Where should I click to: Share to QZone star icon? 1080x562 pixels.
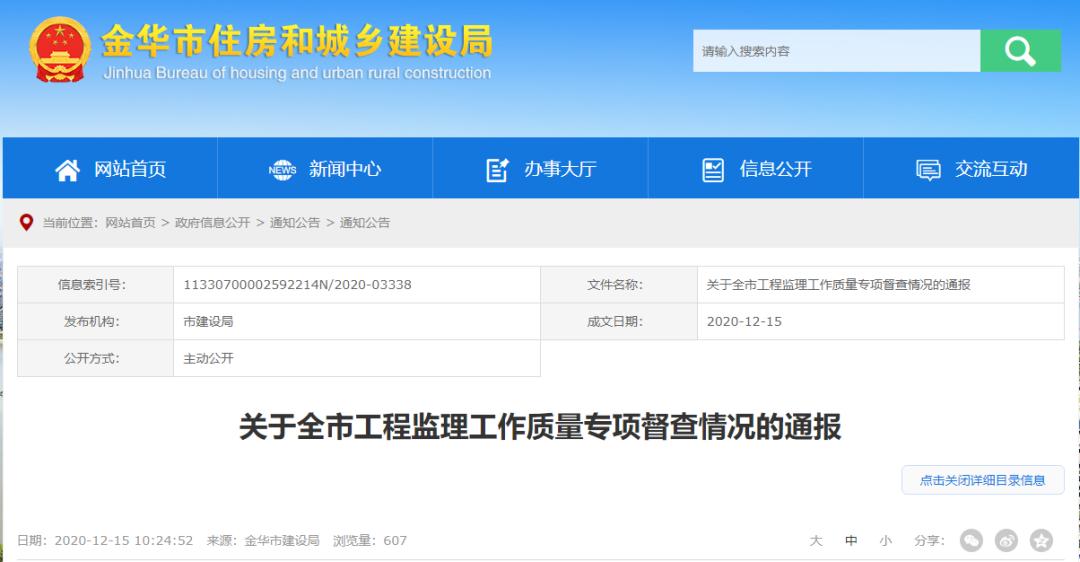pos(1041,540)
